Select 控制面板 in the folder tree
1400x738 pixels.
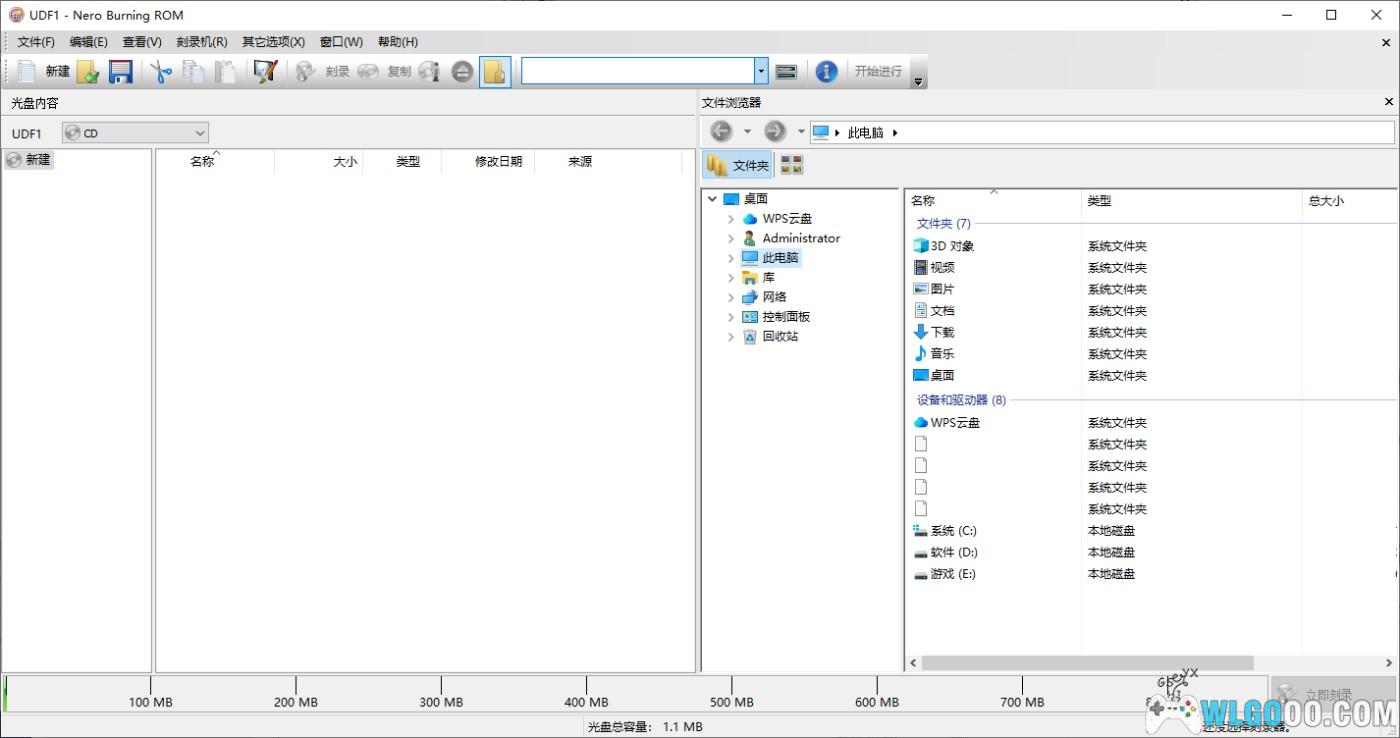point(786,316)
